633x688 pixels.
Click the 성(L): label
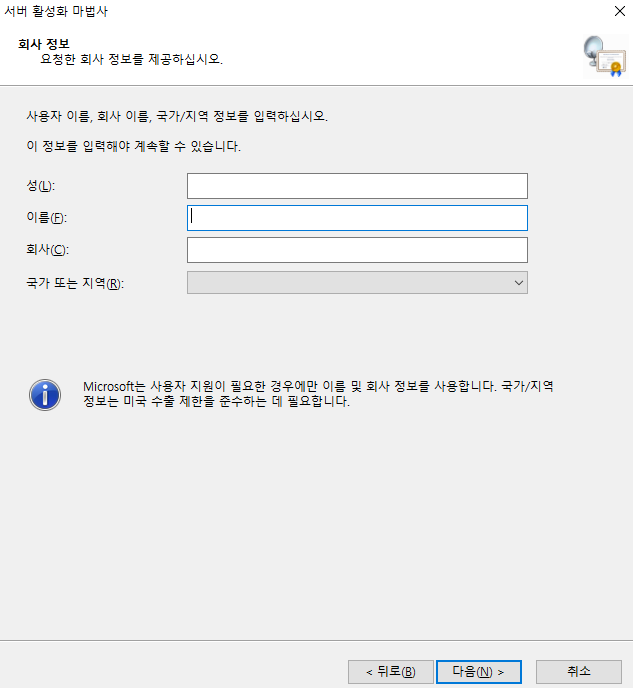point(40,186)
